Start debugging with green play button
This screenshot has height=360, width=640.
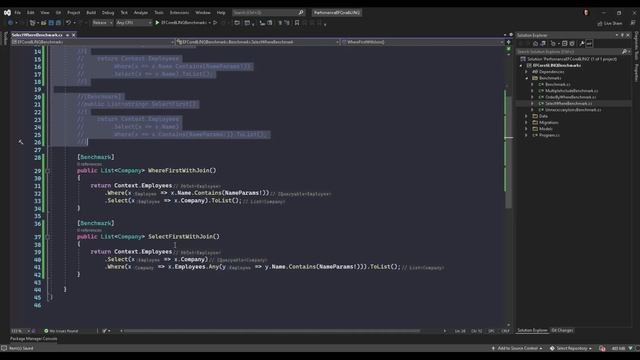click(x=157, y=23)
